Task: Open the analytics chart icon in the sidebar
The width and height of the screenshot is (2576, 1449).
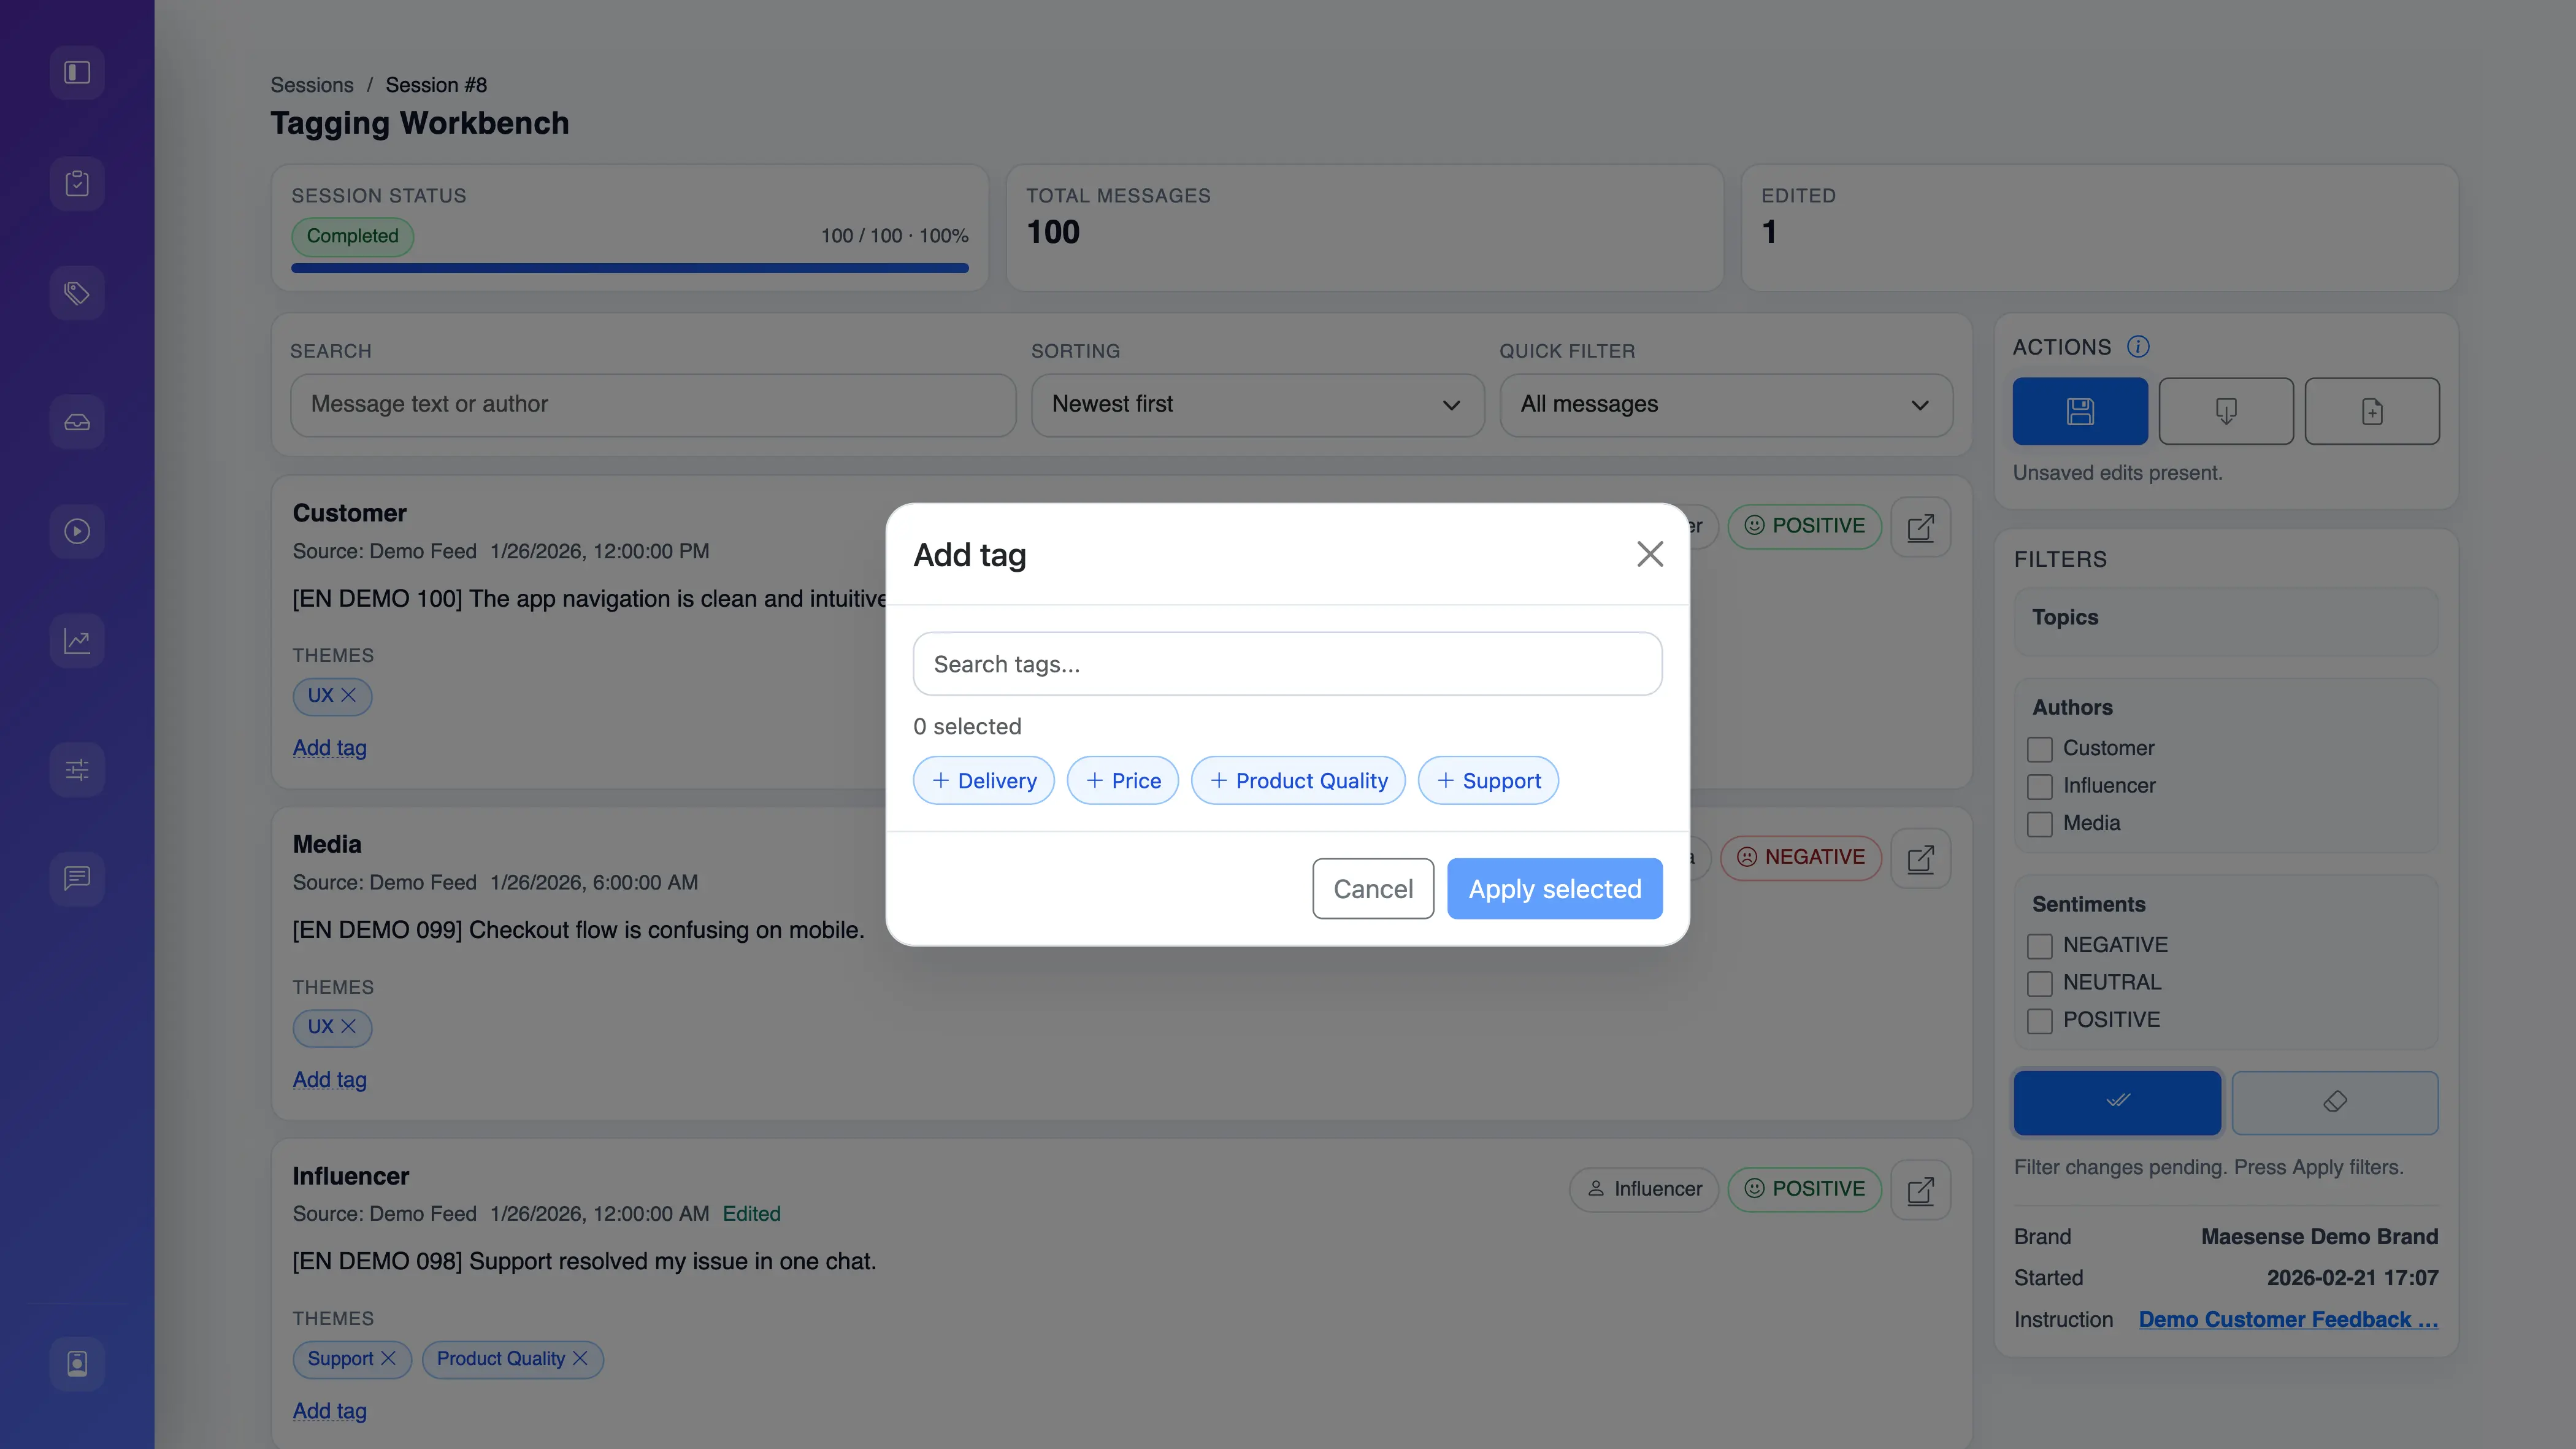Action: tap(77, 640)
